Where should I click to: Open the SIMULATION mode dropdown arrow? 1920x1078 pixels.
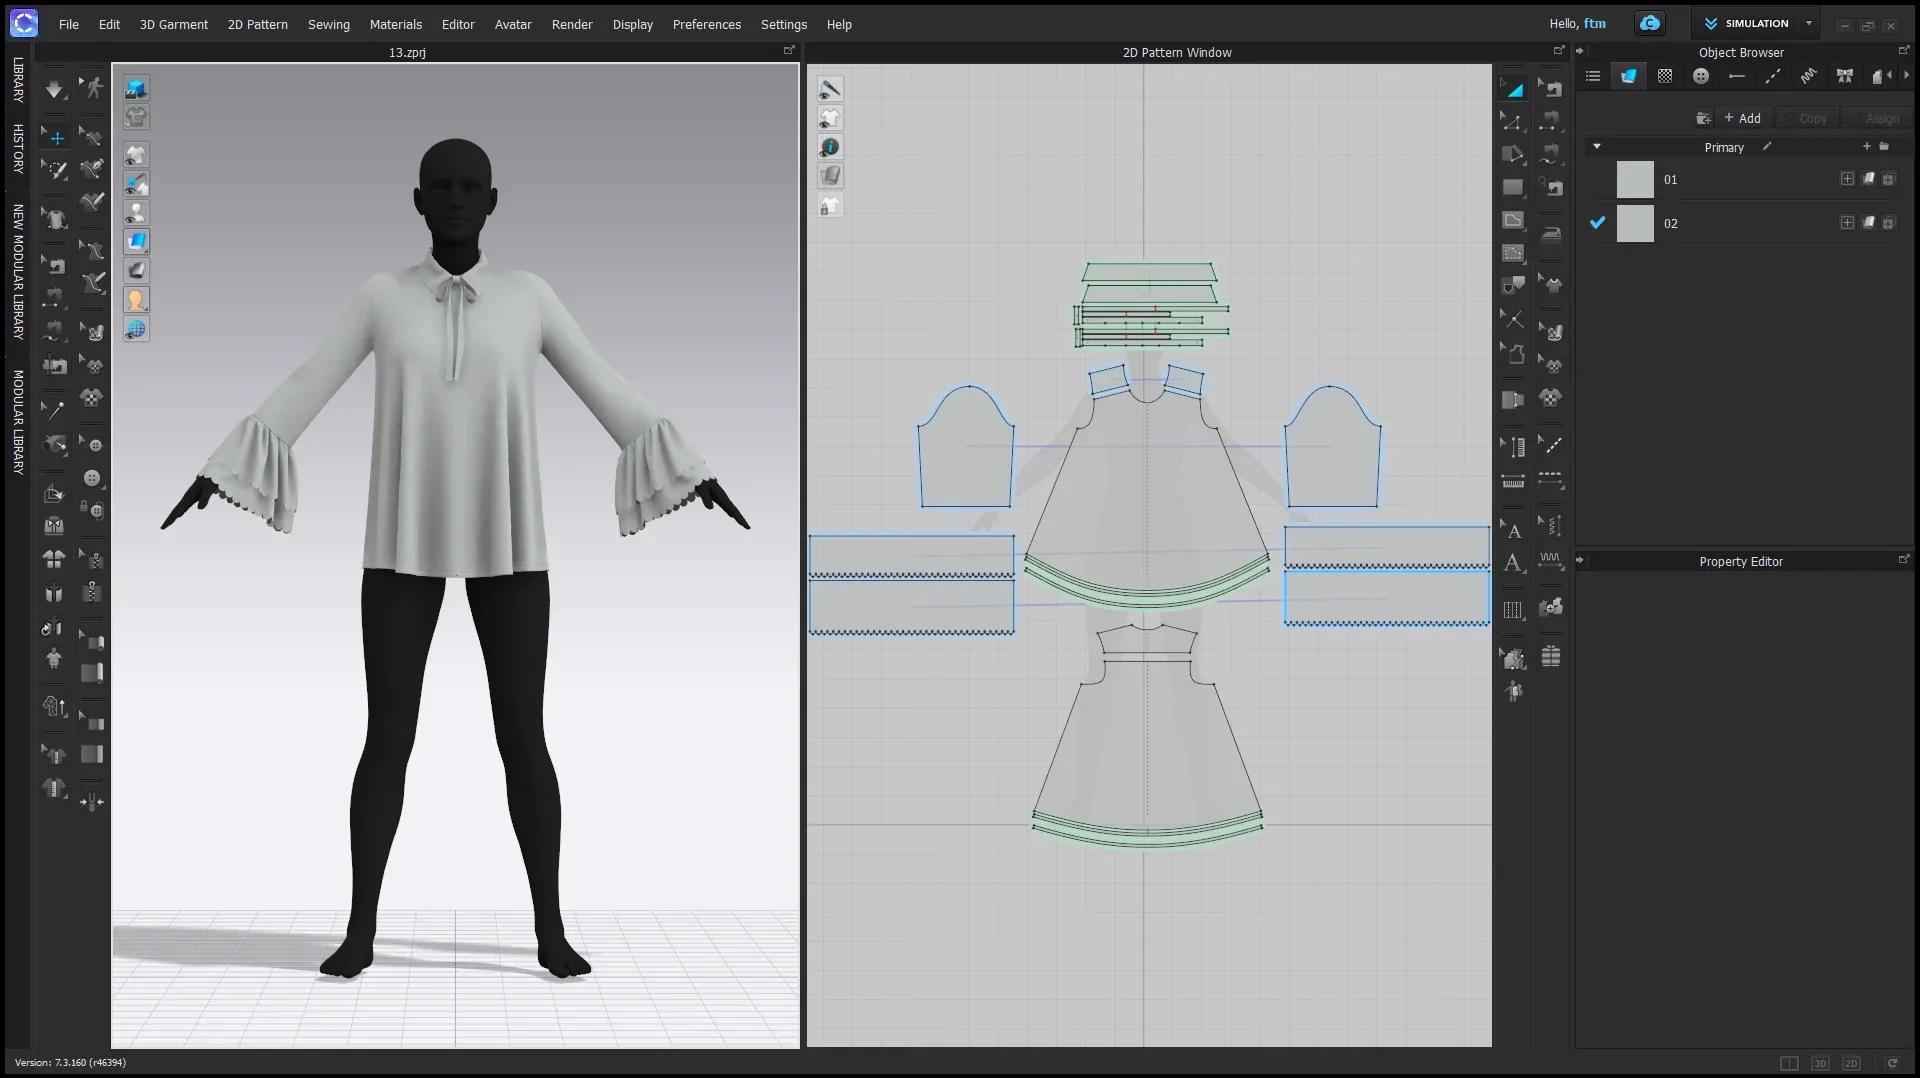click(x=1808, y=23)
